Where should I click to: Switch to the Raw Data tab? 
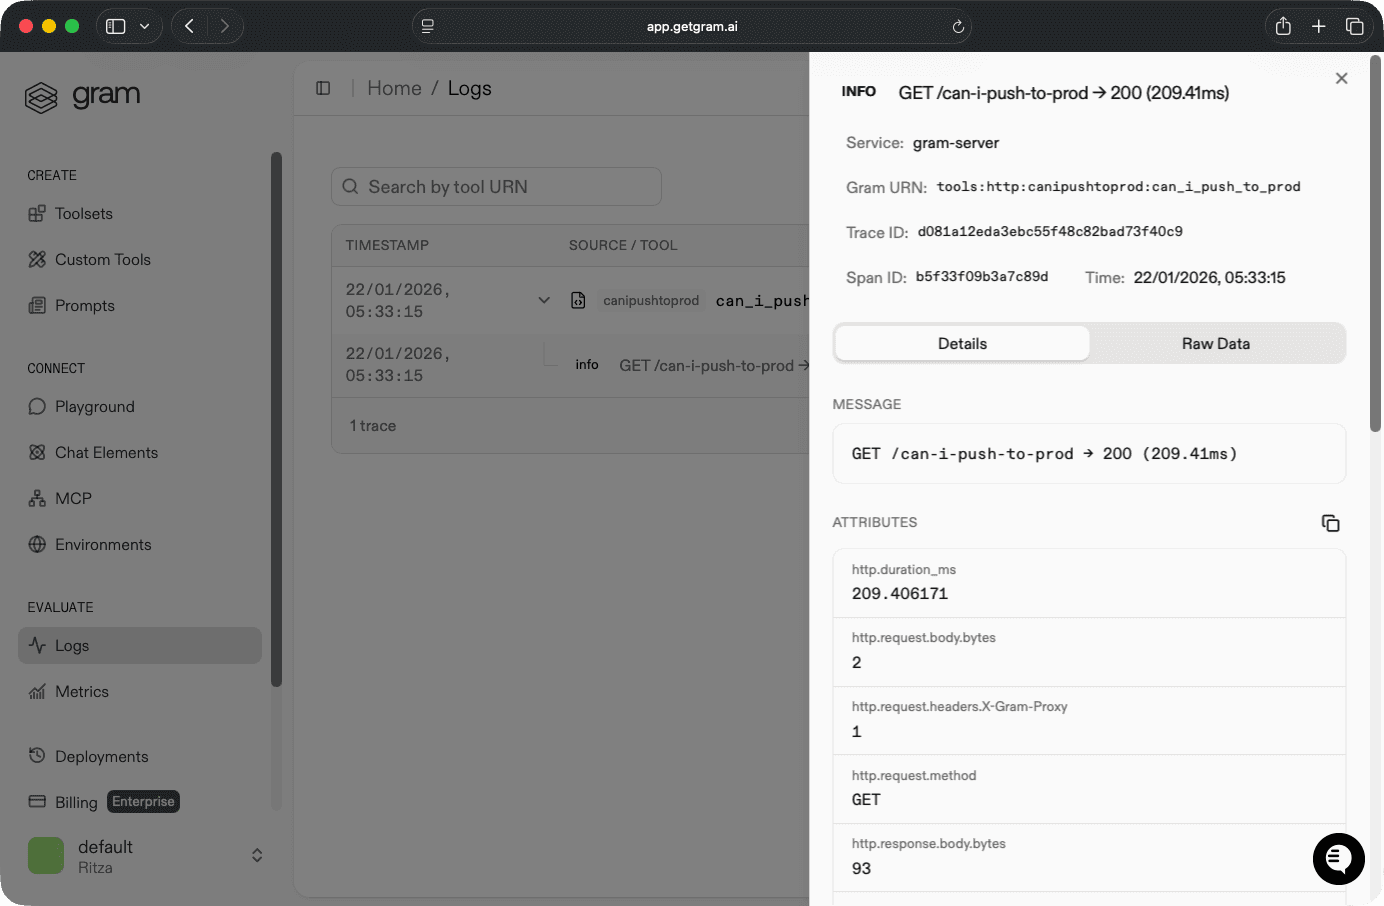point(1215,343)
